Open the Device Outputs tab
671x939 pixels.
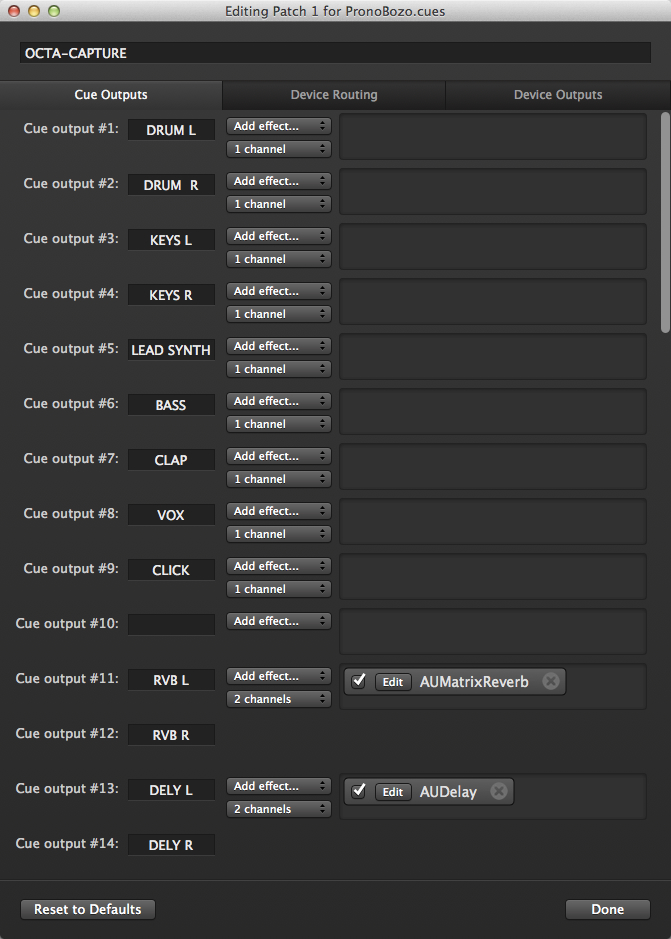point(558,95)
